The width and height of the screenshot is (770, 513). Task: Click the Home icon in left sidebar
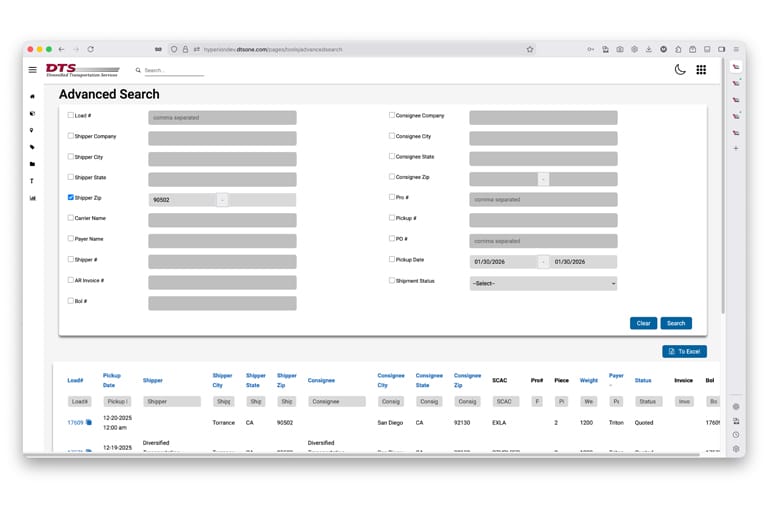pyautogui.click(x=32, y=96)
